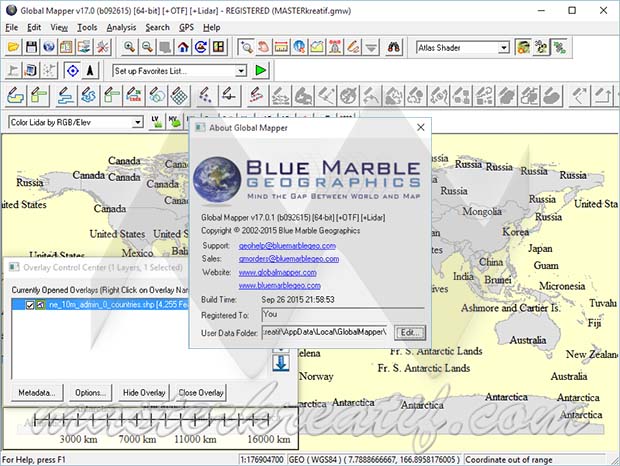Click the Save Workspace floppy disk icon

[x=31, y=47]
